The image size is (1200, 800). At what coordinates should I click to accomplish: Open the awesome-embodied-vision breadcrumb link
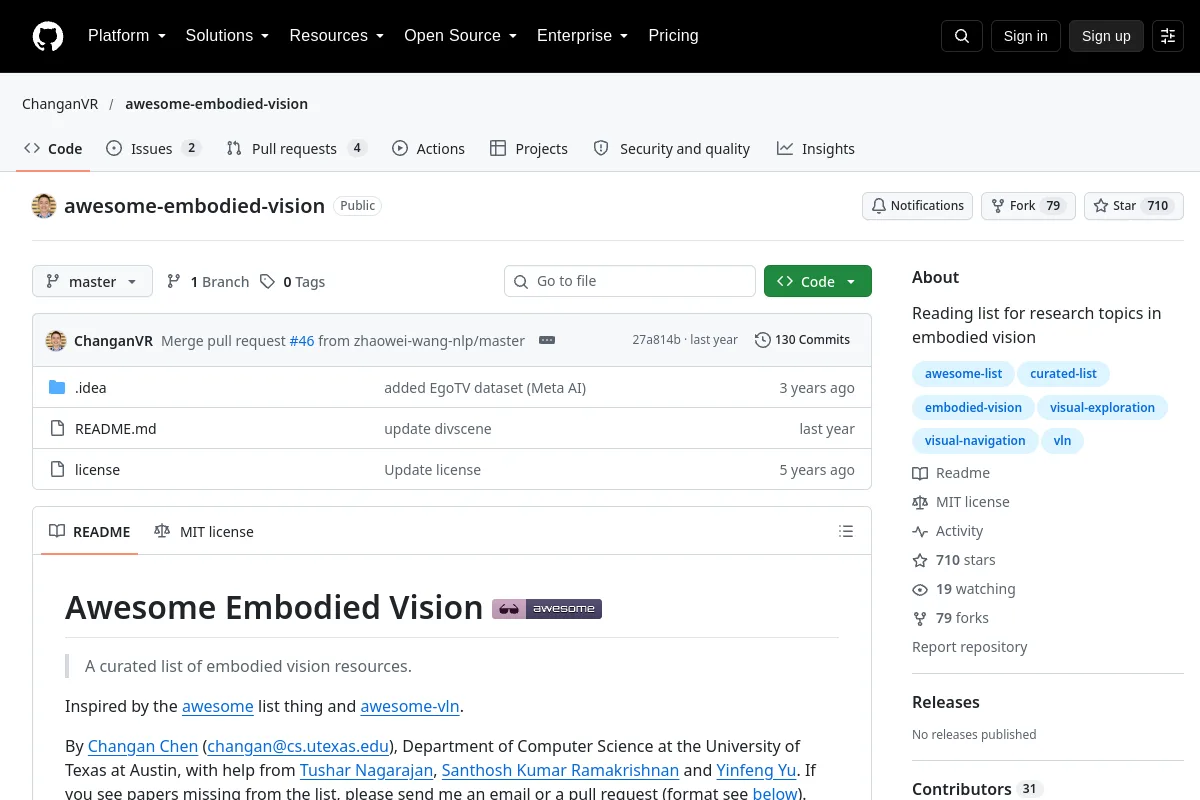(x=216, y=104)
